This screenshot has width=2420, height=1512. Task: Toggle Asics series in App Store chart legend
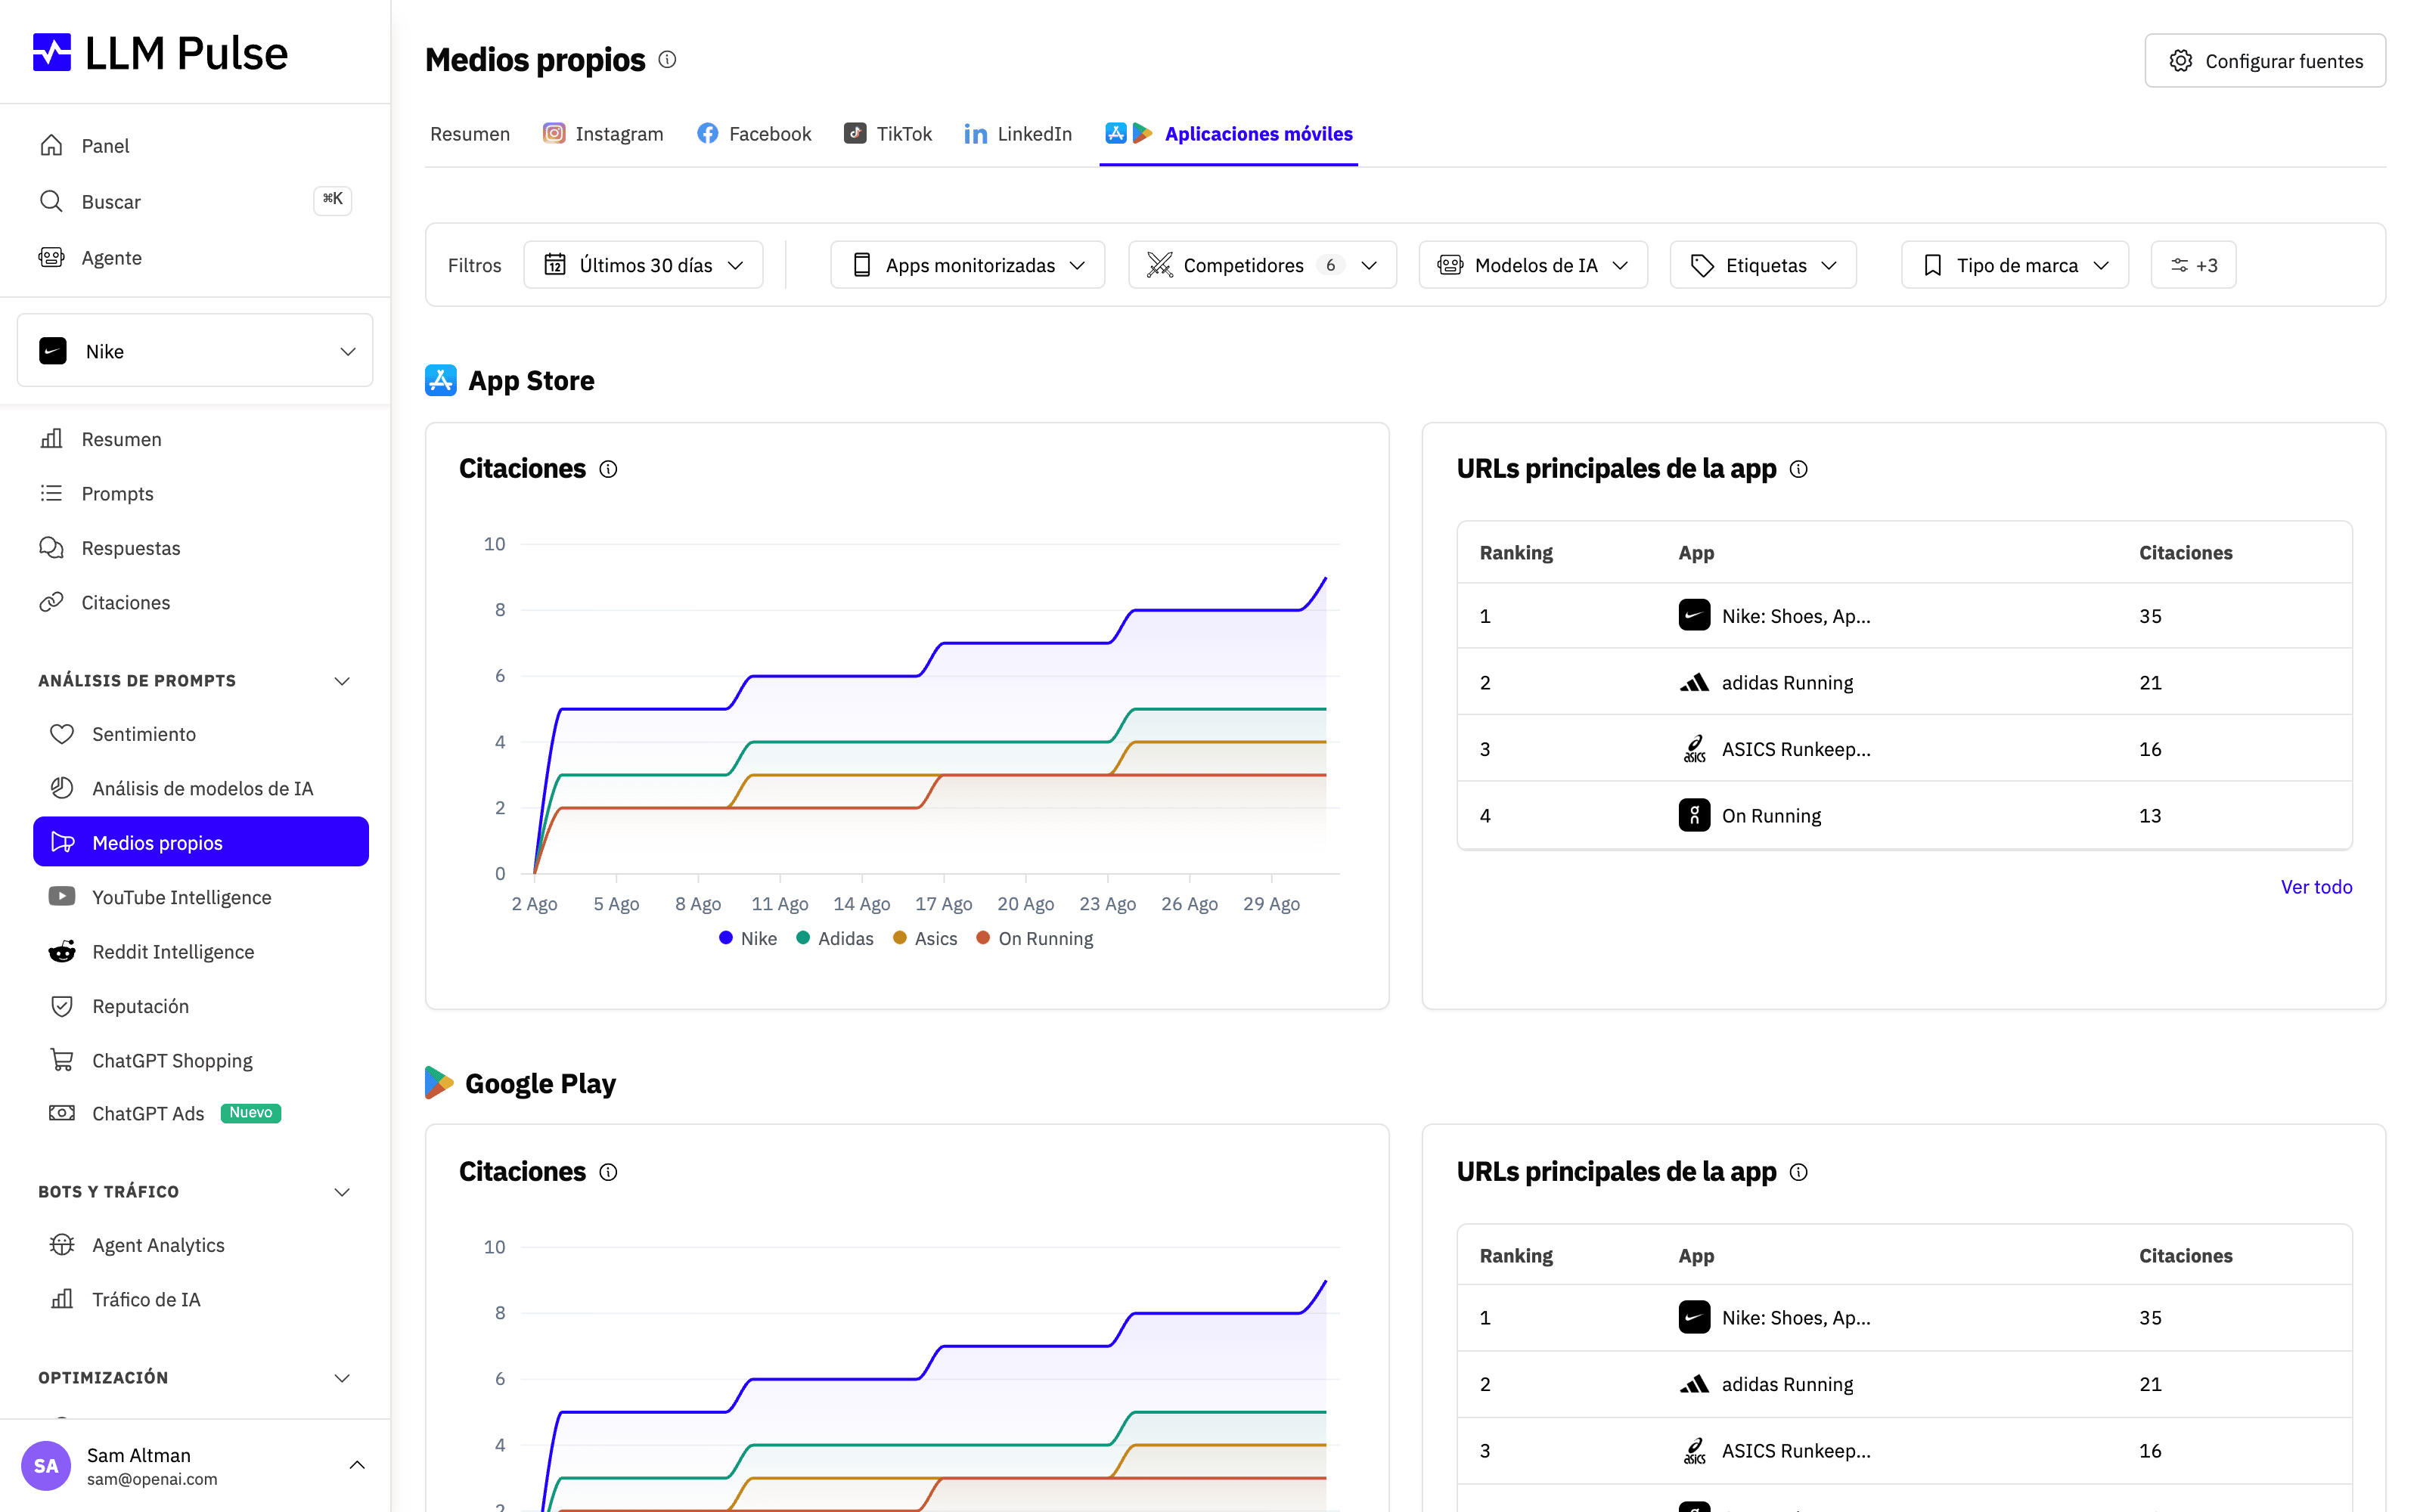[x=925, y=938]
